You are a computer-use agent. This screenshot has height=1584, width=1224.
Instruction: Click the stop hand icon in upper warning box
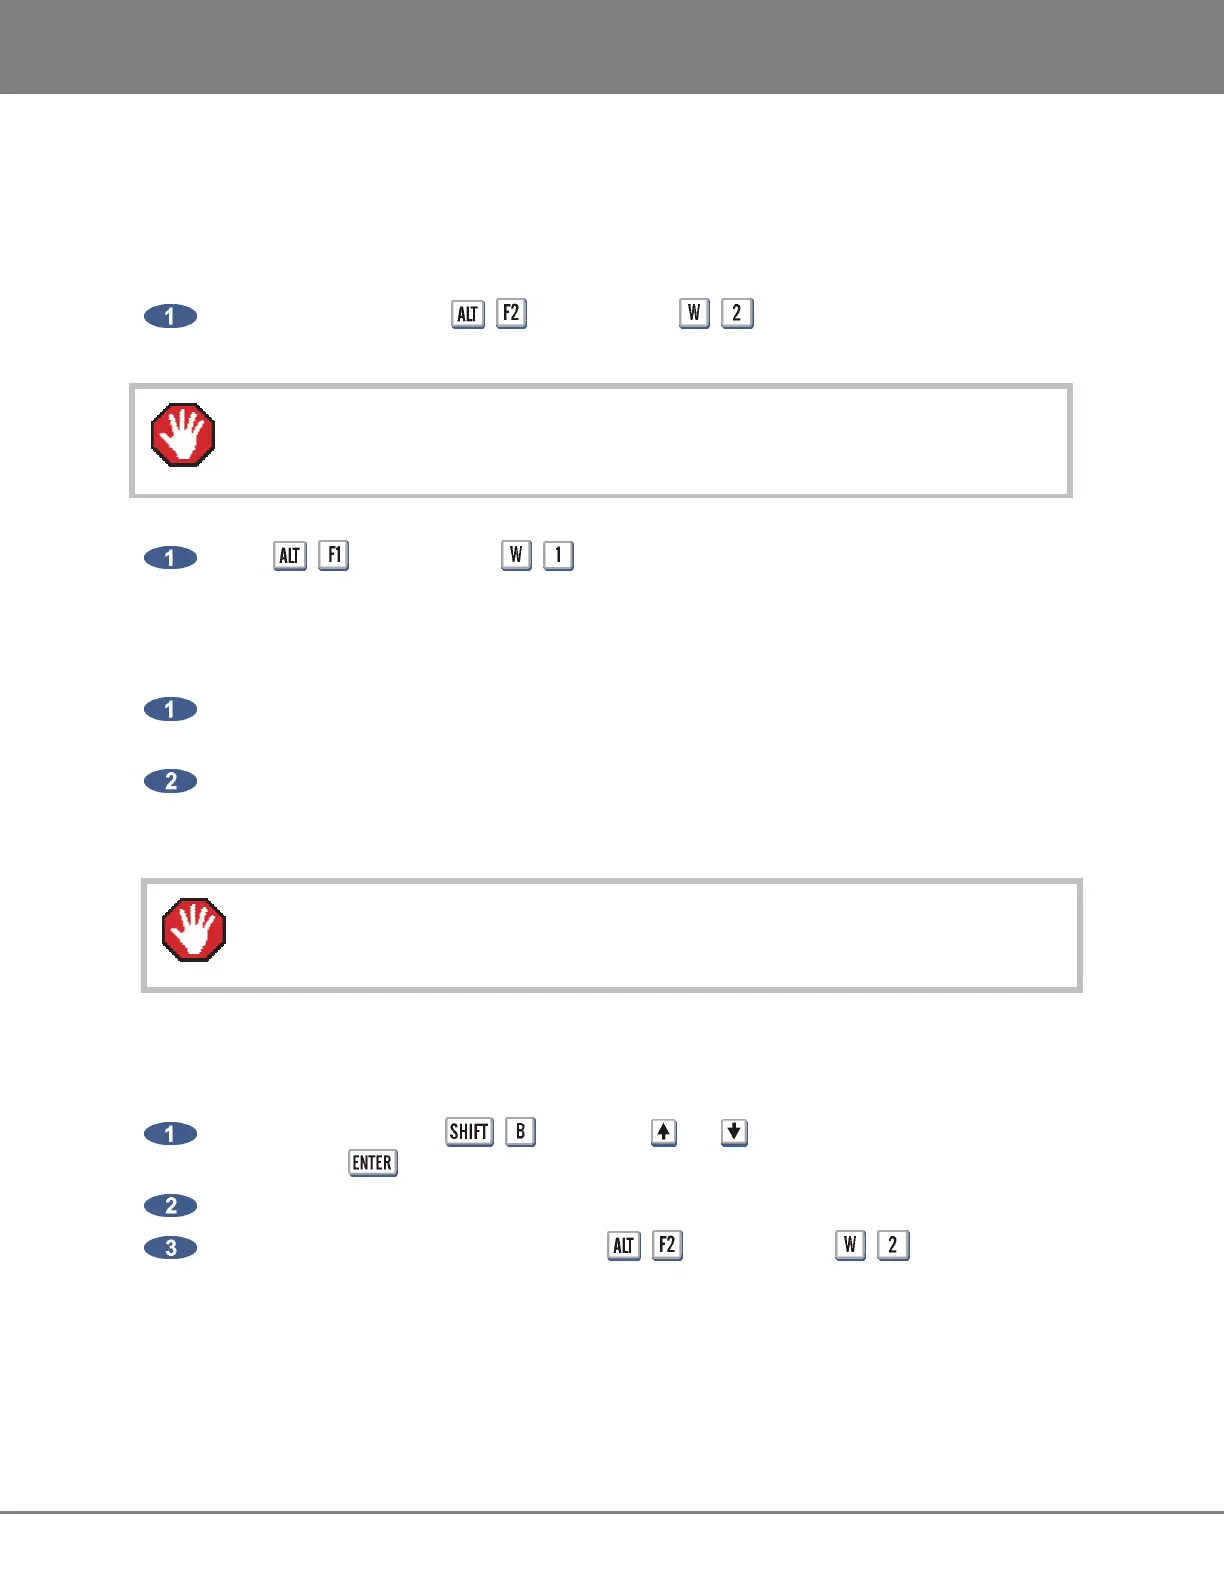click(x=183, y=435)
